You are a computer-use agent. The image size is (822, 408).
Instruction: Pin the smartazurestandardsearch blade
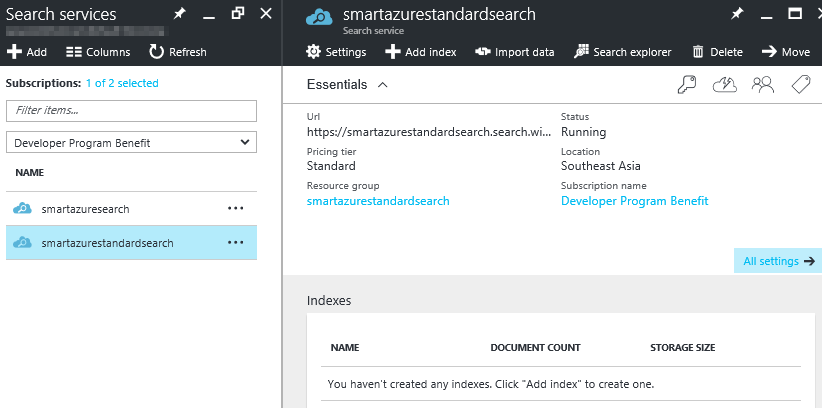737,14
